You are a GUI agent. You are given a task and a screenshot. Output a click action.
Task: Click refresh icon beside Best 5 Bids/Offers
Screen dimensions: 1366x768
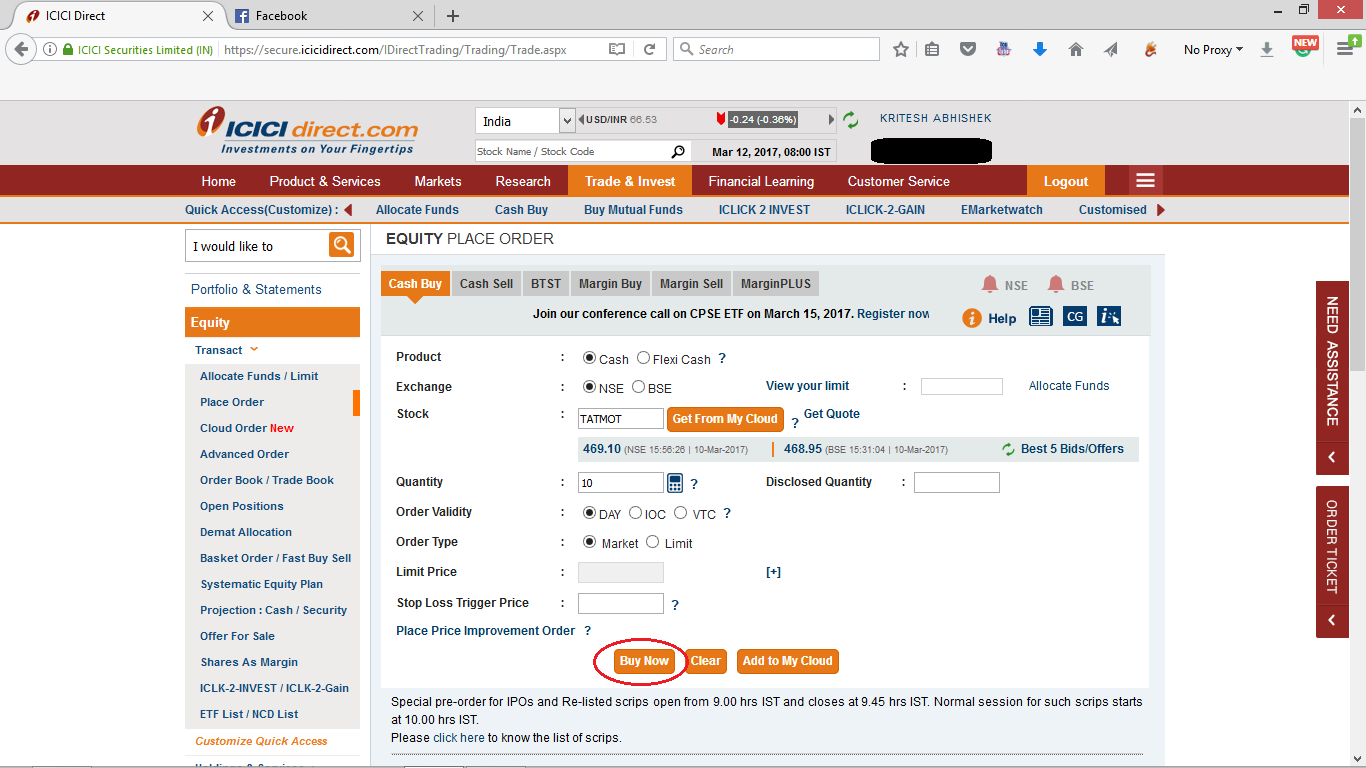pyautogui.click(x=1009, y=449)
